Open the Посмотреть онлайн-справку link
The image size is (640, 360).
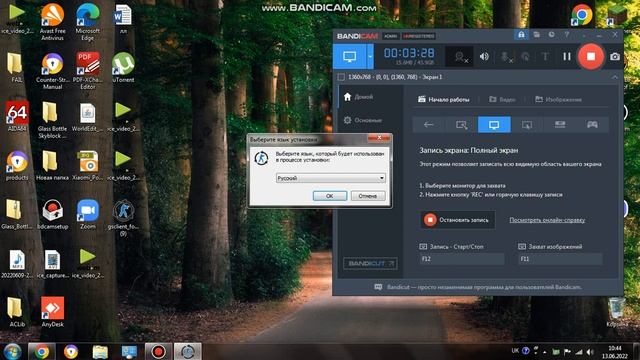[x=547, y=220]
